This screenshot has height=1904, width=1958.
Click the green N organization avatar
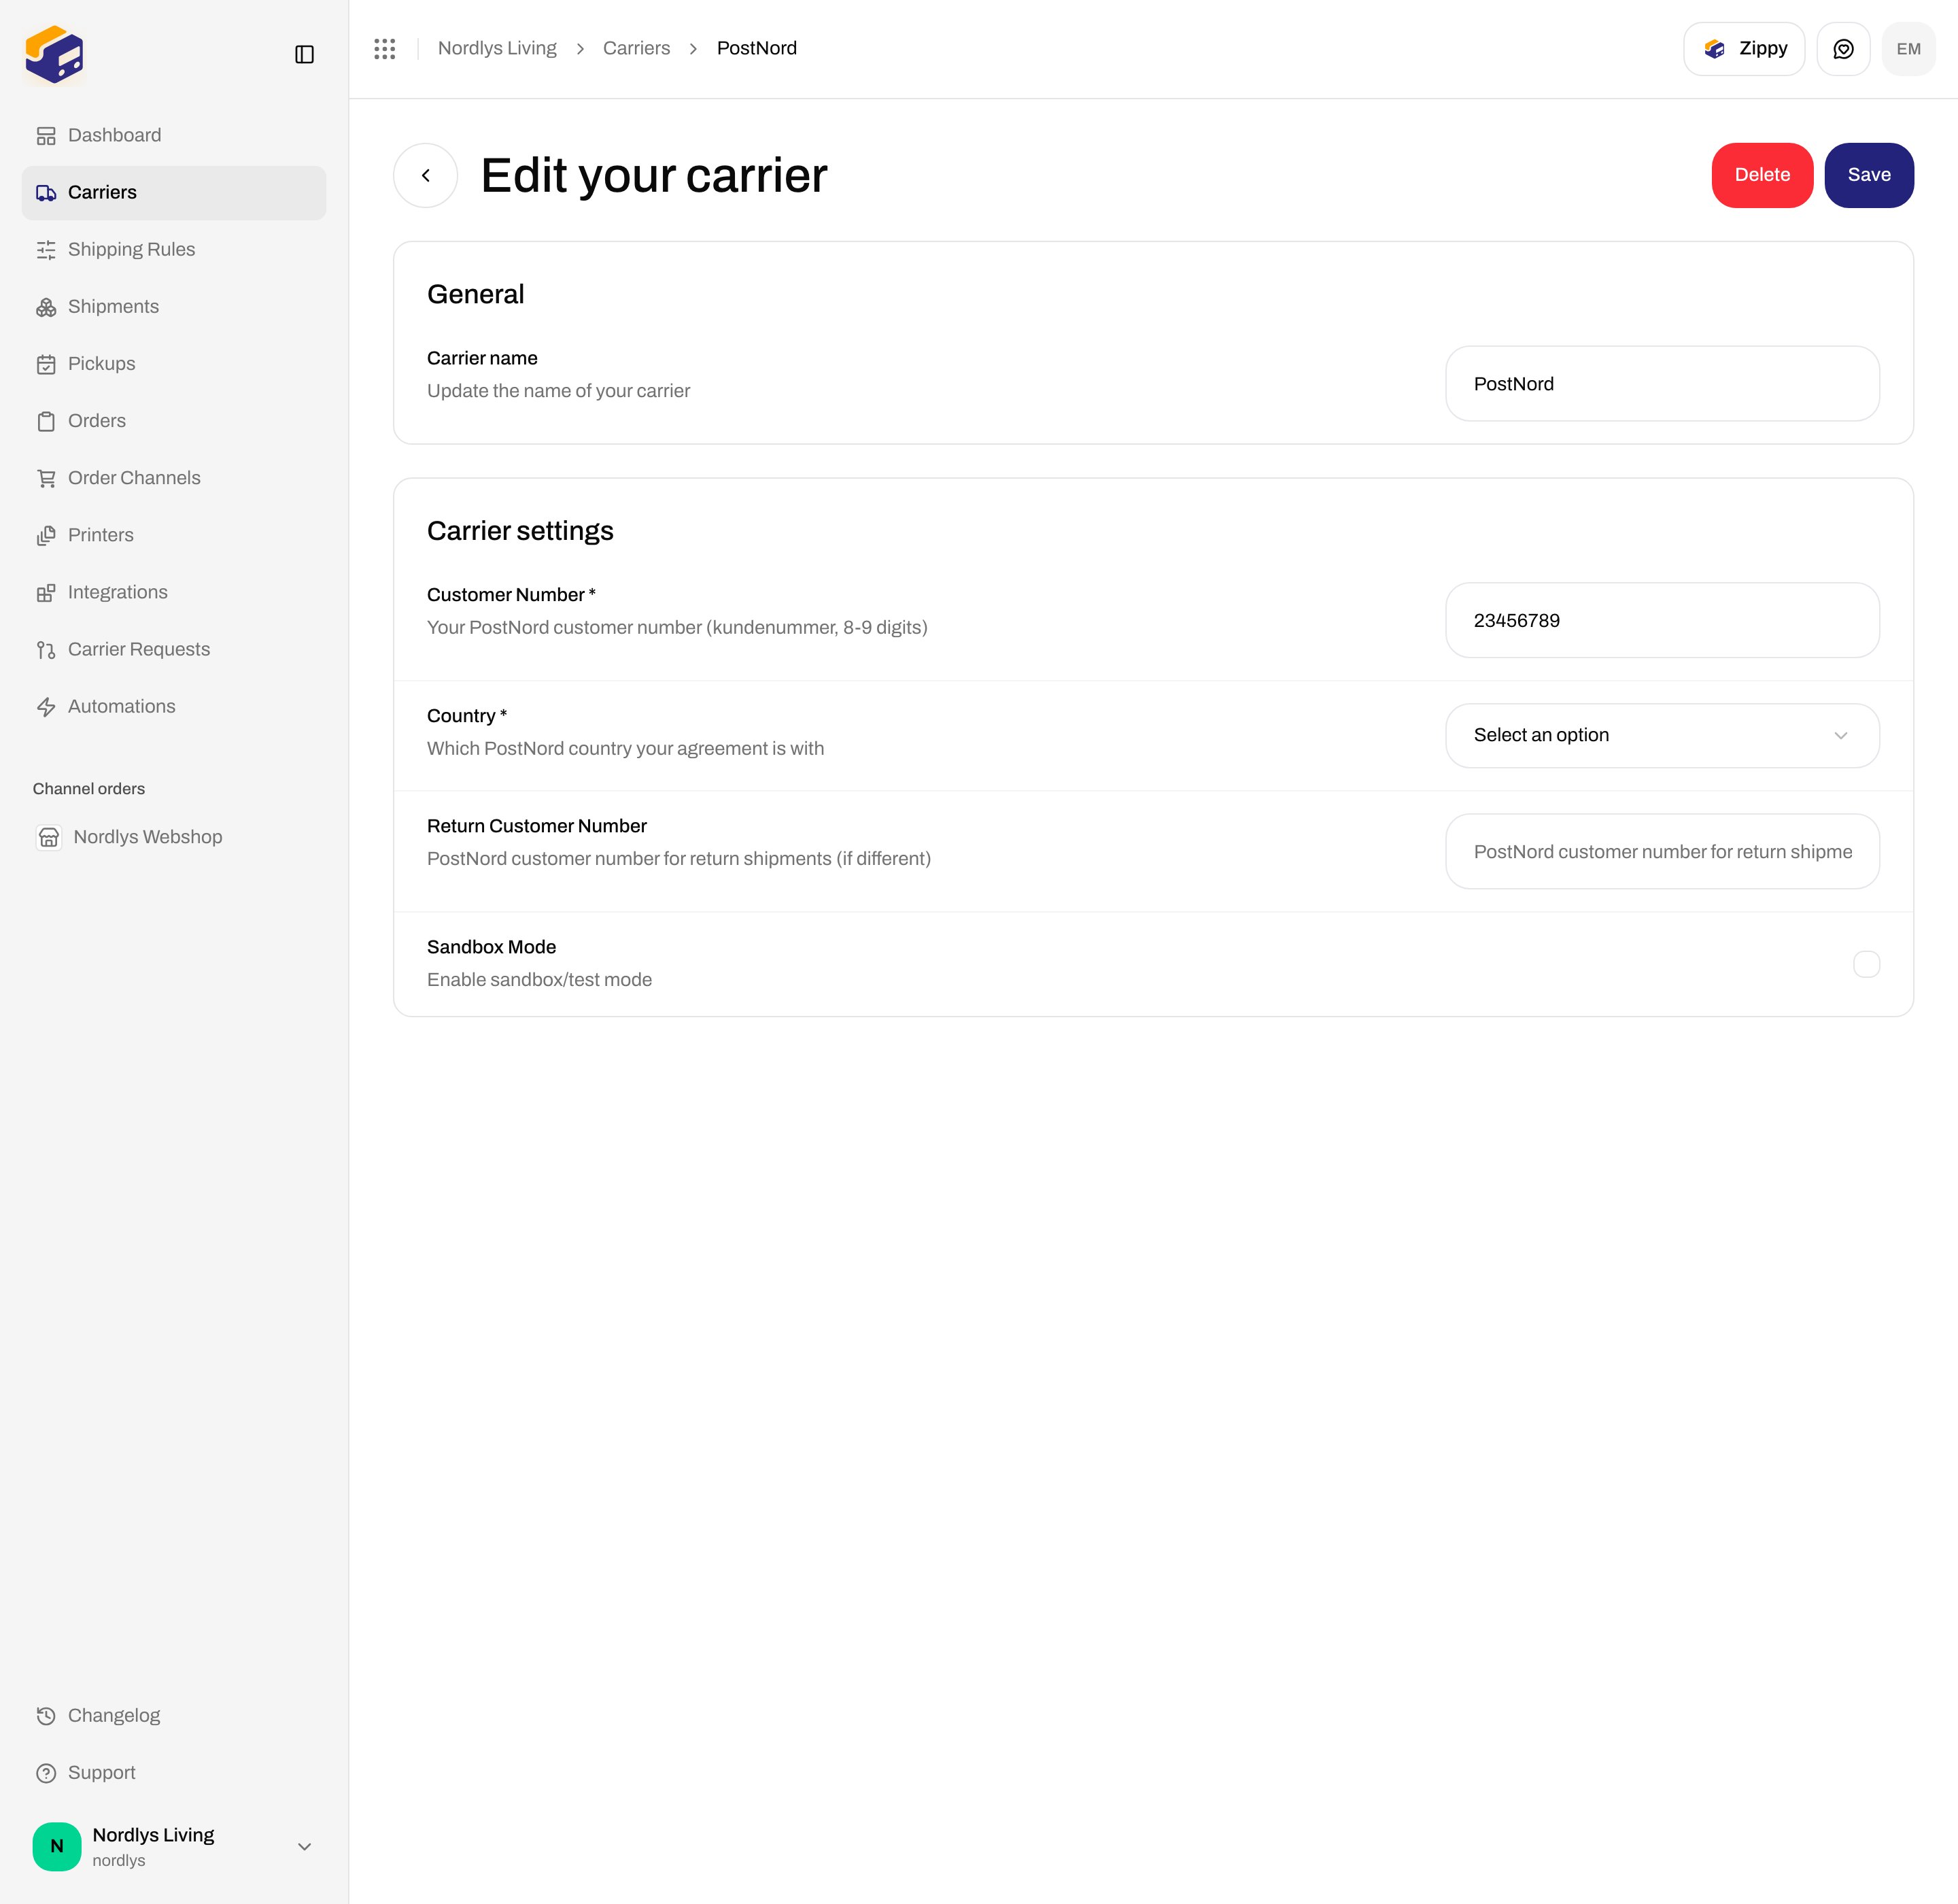point(57,1846)
